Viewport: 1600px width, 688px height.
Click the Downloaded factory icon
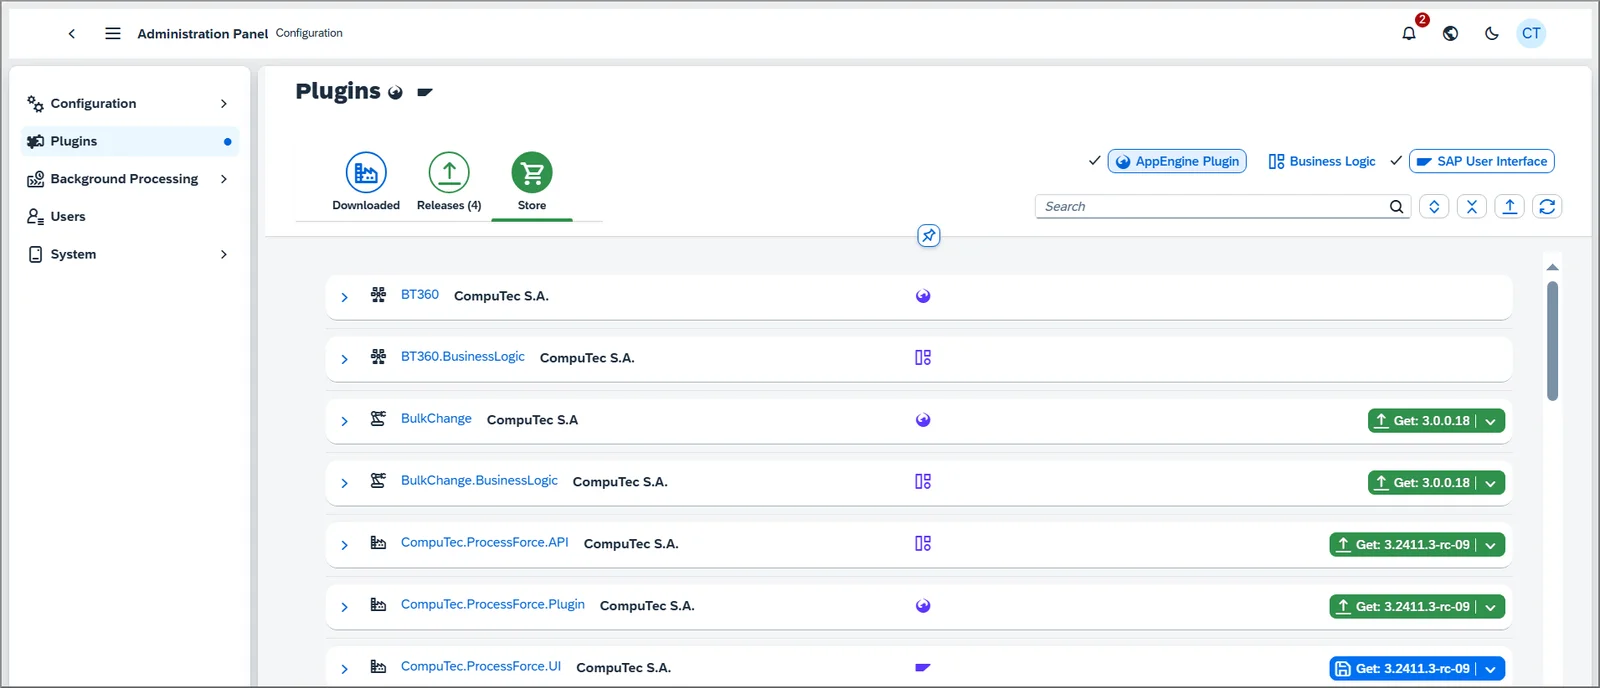point(366,173)
